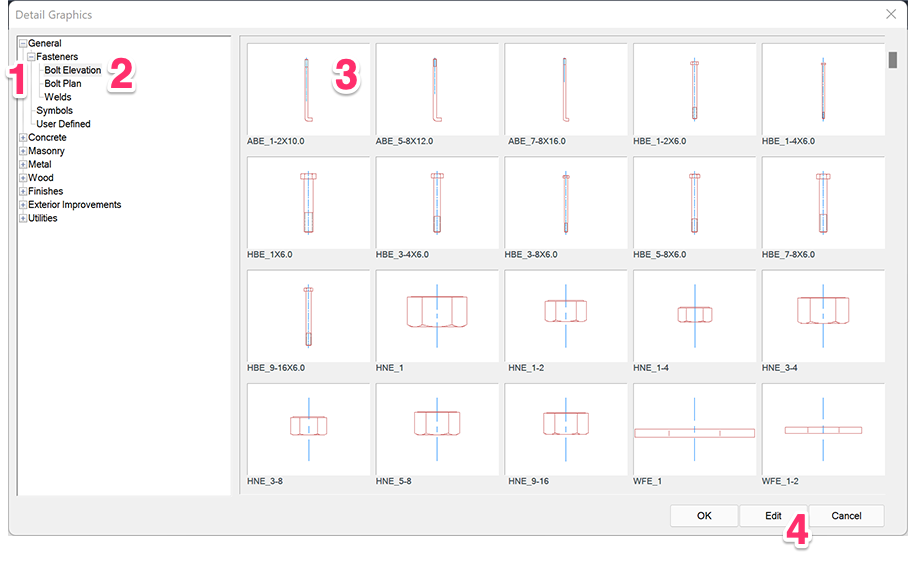Close the Detail Graphics dialog
The height and width of the screenshot is (566, 908).
891,14
